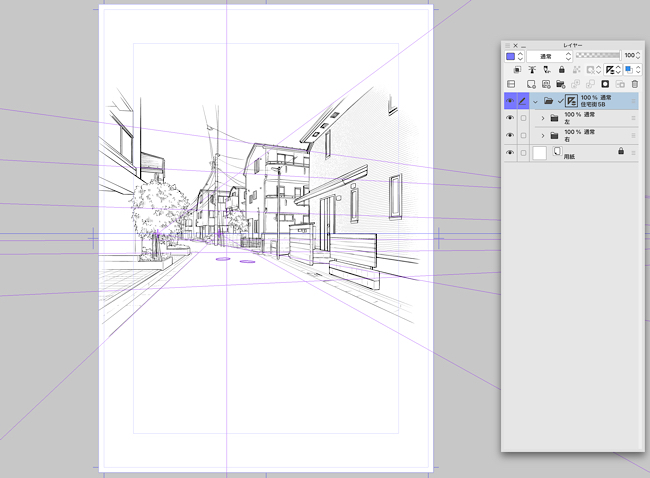This screenshot has height=478, width=650.
Task: Set as Reference Layer lighthouse icon
Action: pos(532,70)
